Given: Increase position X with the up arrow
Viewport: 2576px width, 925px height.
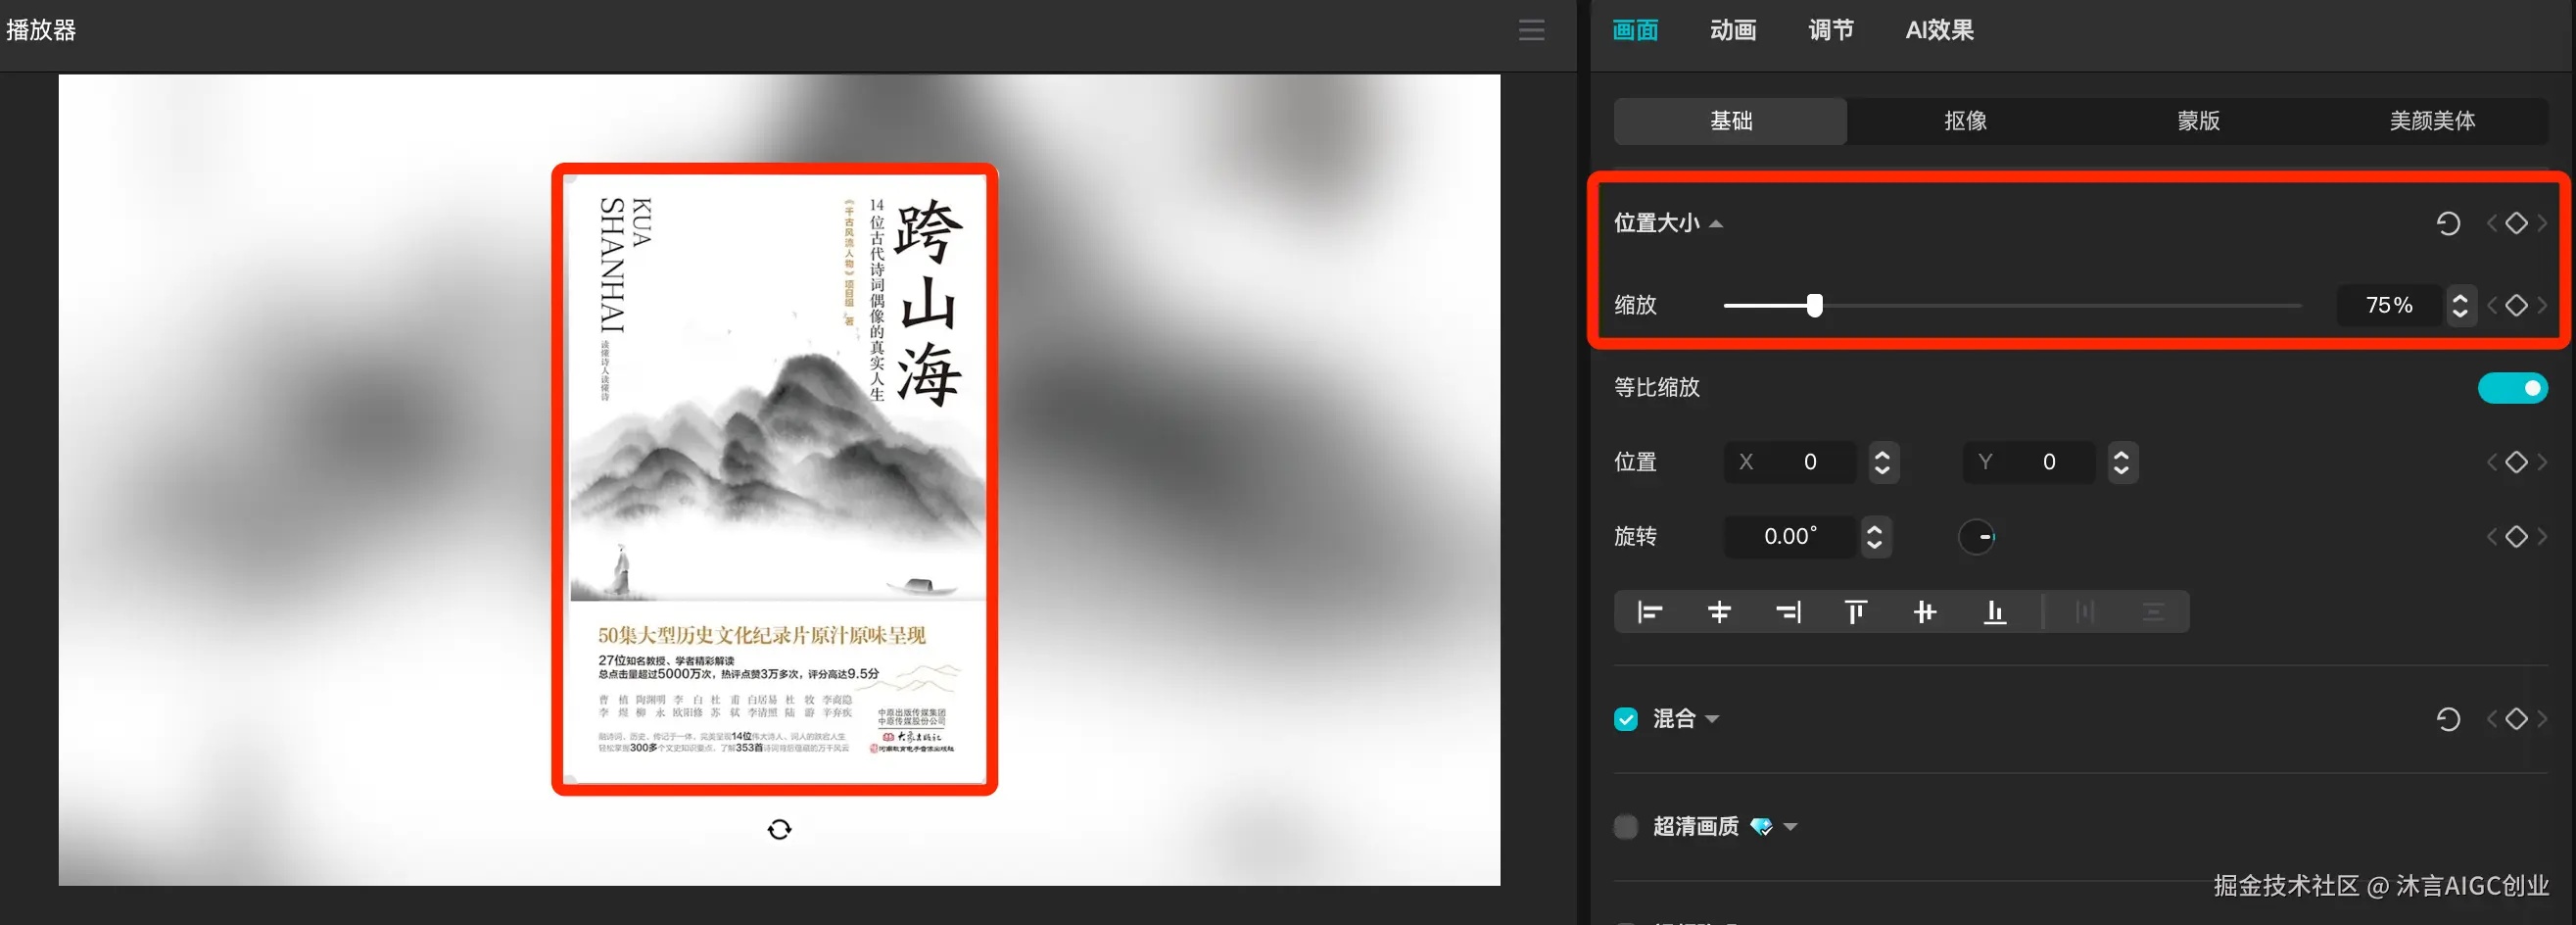Looking at the screenshot, I should point(1882,454).
